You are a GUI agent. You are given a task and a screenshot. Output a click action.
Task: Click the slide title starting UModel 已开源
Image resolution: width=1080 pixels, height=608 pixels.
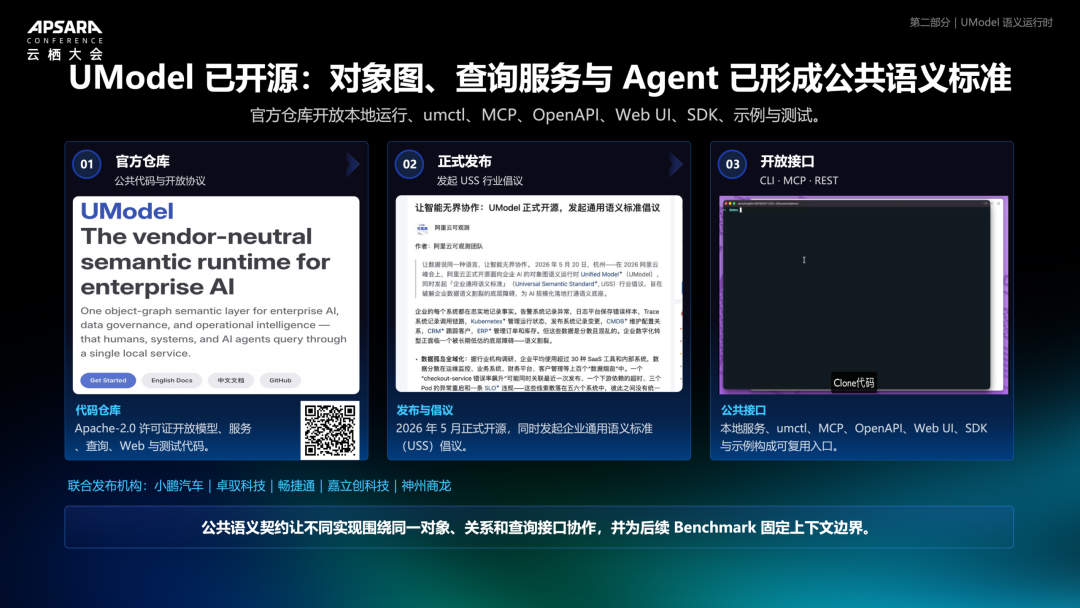click(x=540, y=78)
